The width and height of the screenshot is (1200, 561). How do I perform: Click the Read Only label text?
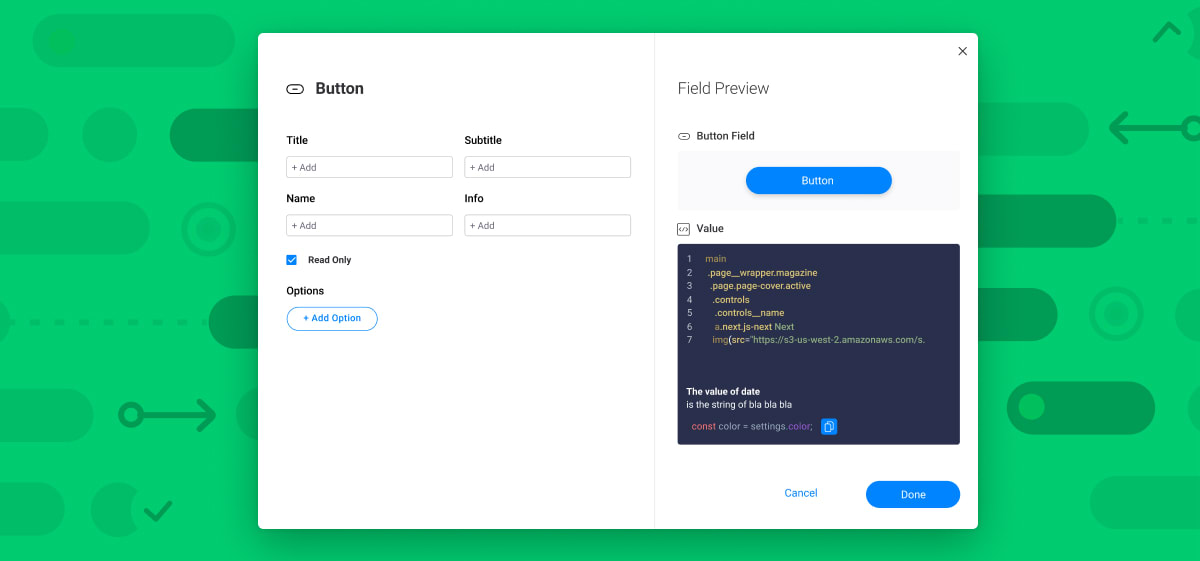point(329,260)
